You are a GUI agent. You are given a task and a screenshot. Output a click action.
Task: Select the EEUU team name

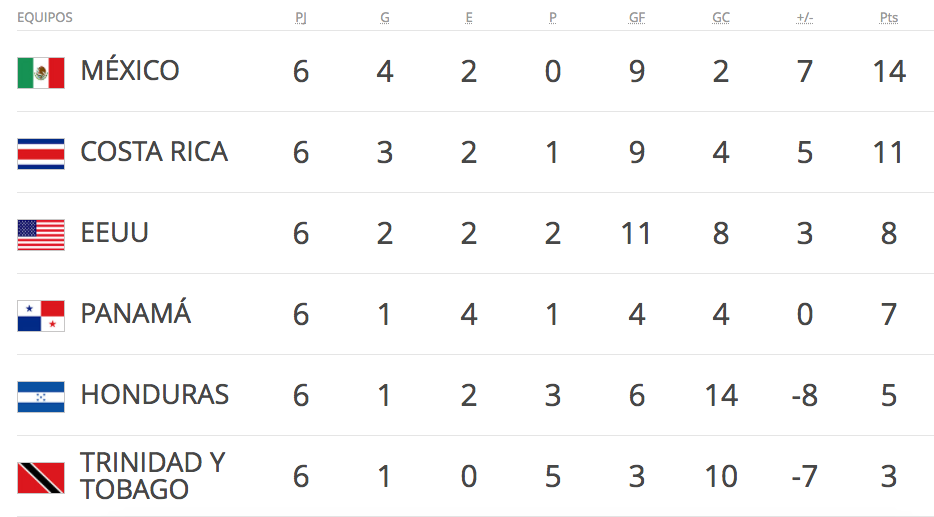(114, 233)
